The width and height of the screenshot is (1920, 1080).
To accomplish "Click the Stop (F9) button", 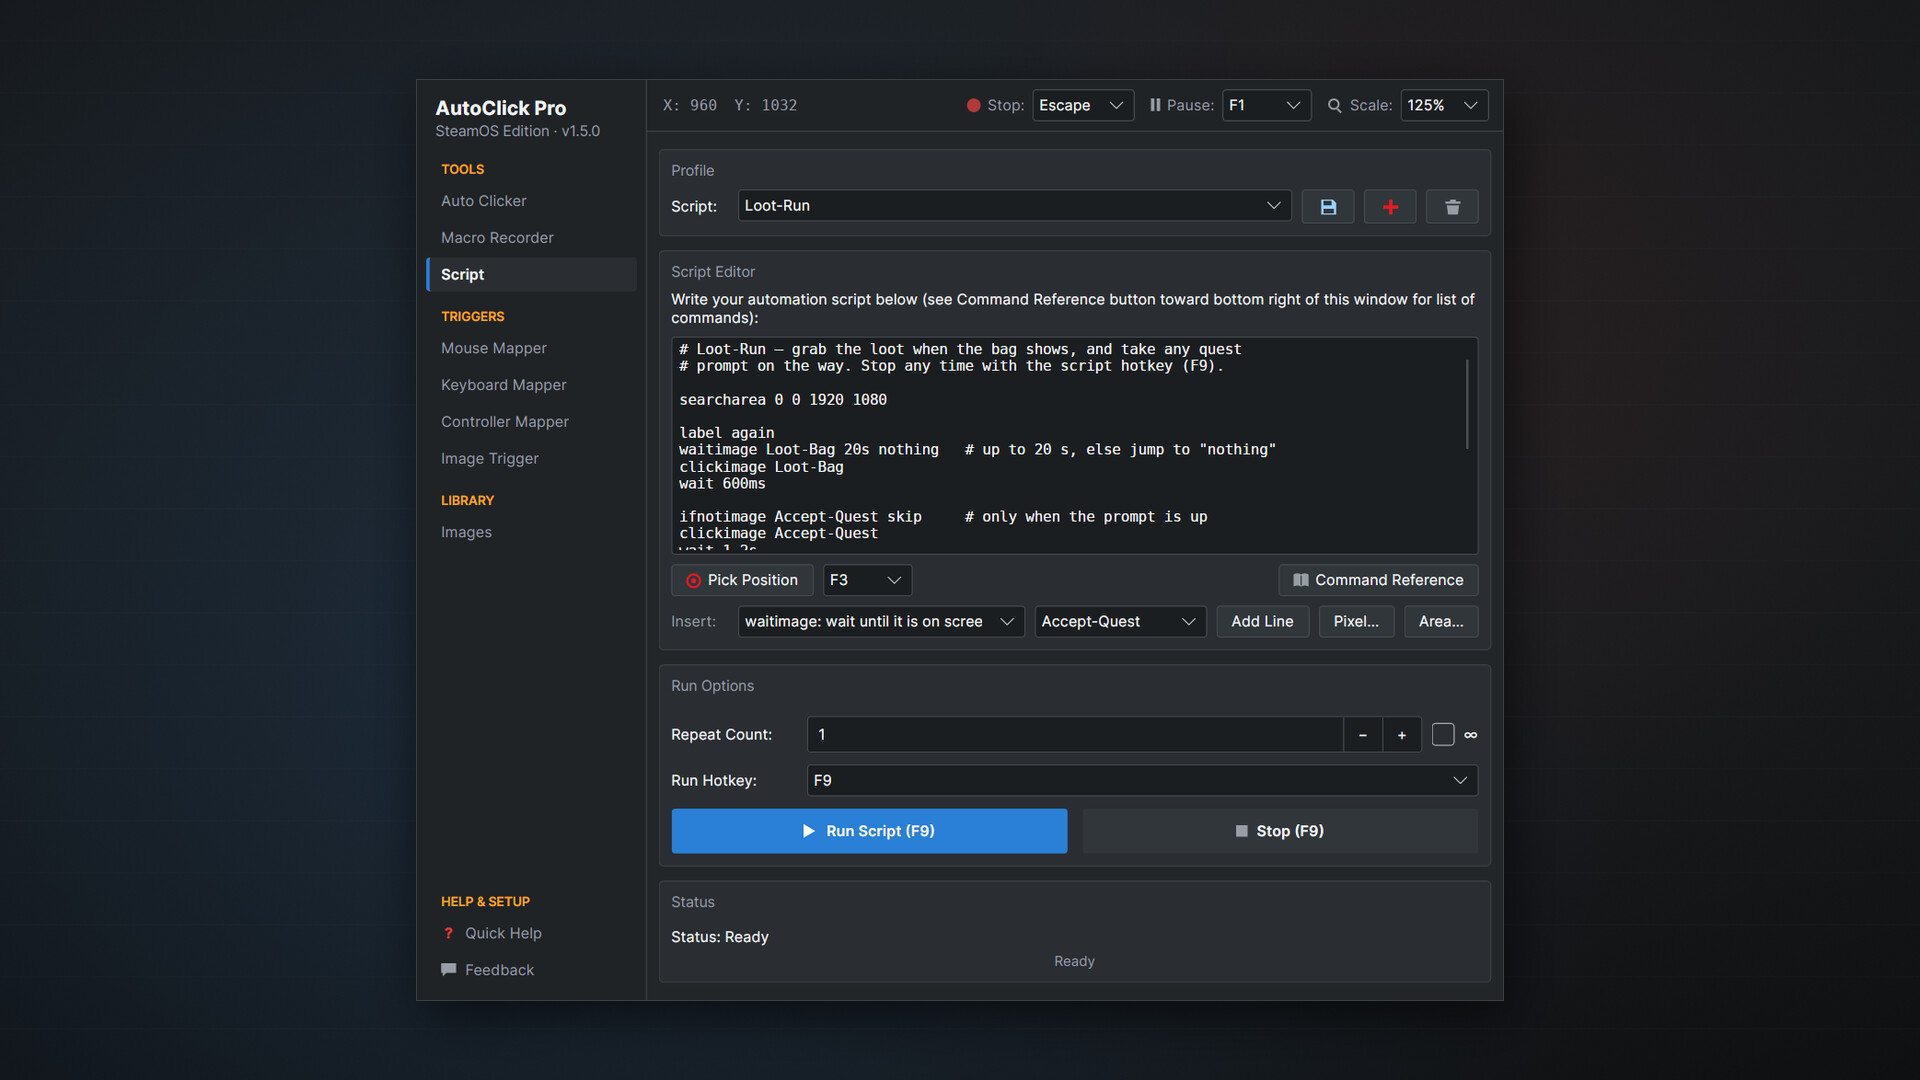I will pyautogui.click(x=1280, y=831).
